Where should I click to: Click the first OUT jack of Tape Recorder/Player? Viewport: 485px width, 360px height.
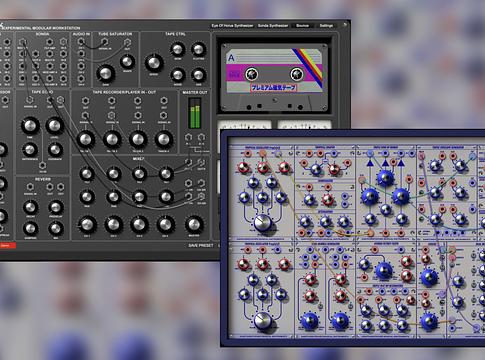pyautogui.click(x=86, y=101)
